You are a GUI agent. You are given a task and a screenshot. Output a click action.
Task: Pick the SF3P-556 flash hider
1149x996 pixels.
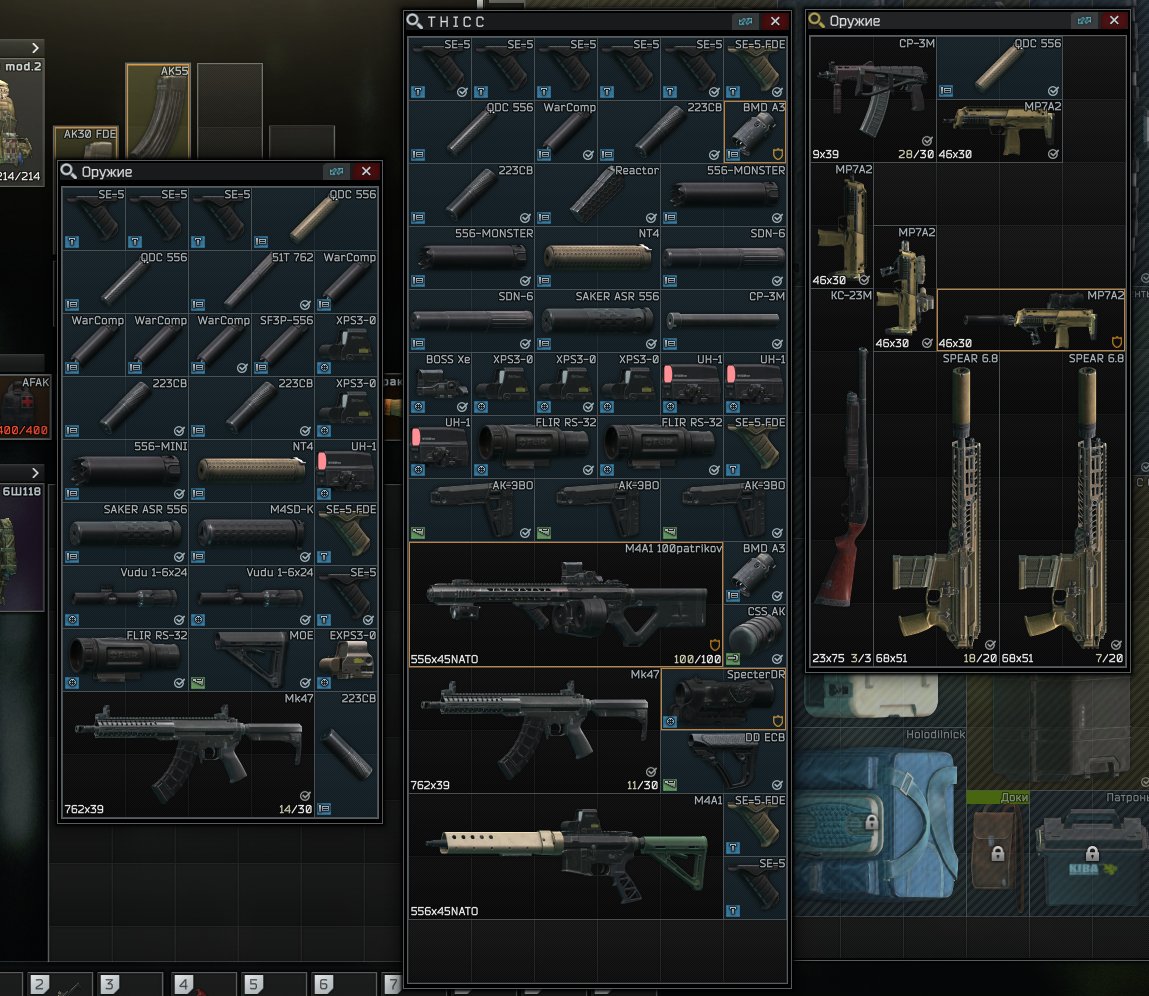coord(283,344)
